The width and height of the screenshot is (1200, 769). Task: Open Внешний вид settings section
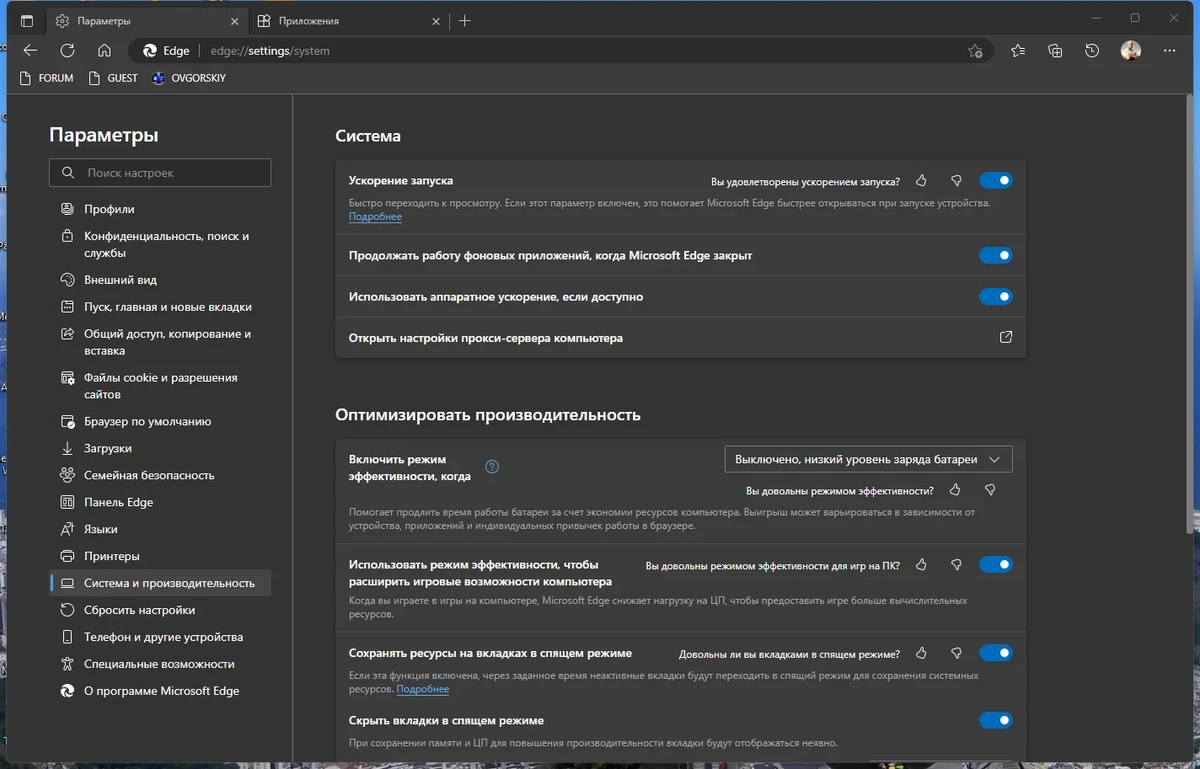(160, 280)
